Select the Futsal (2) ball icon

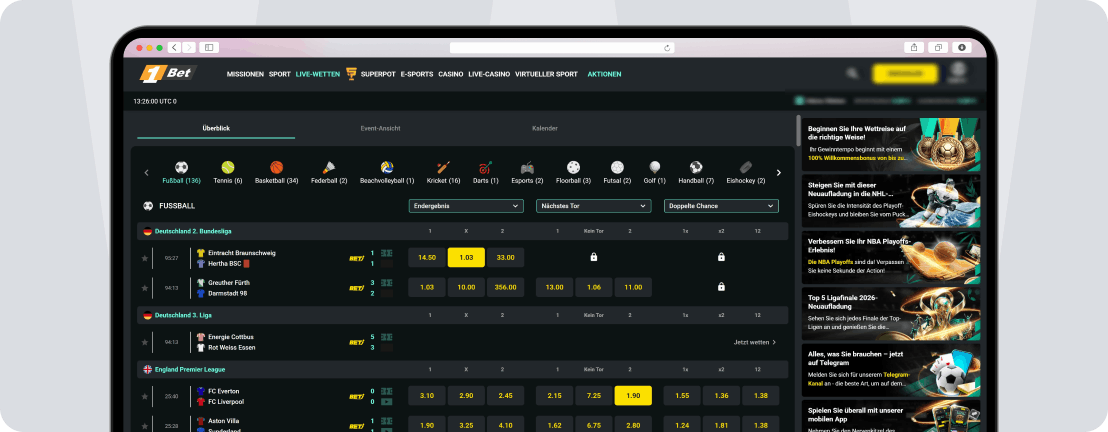pos(618,168)
